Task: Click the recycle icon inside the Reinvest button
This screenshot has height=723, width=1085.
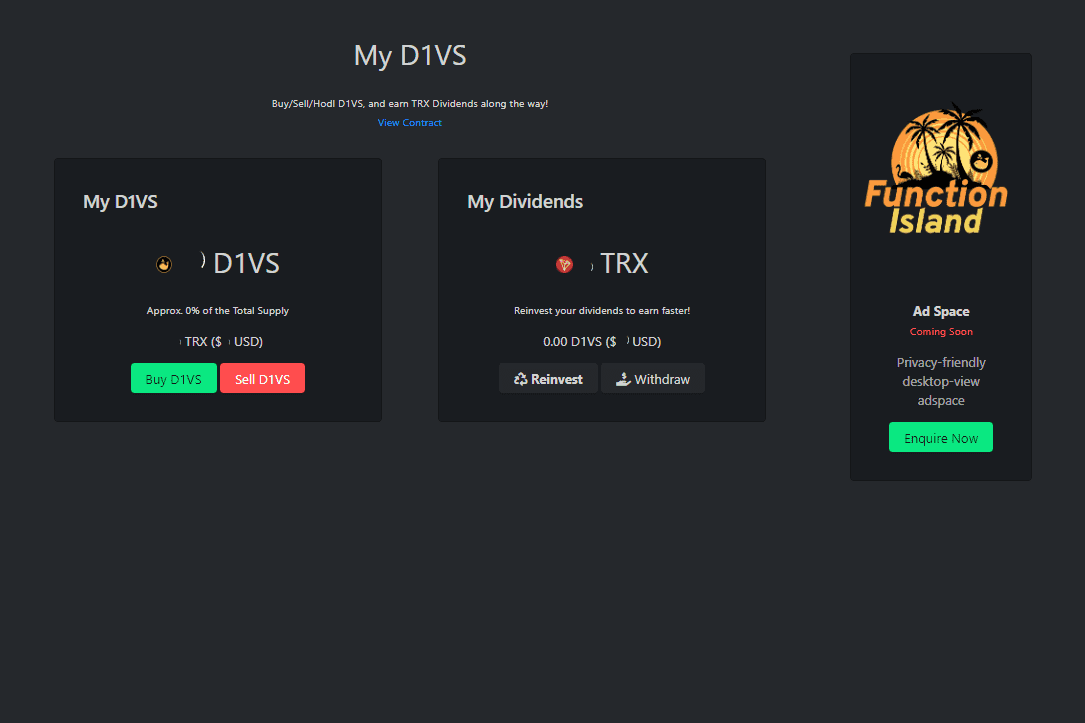Action: coord(519,378)
